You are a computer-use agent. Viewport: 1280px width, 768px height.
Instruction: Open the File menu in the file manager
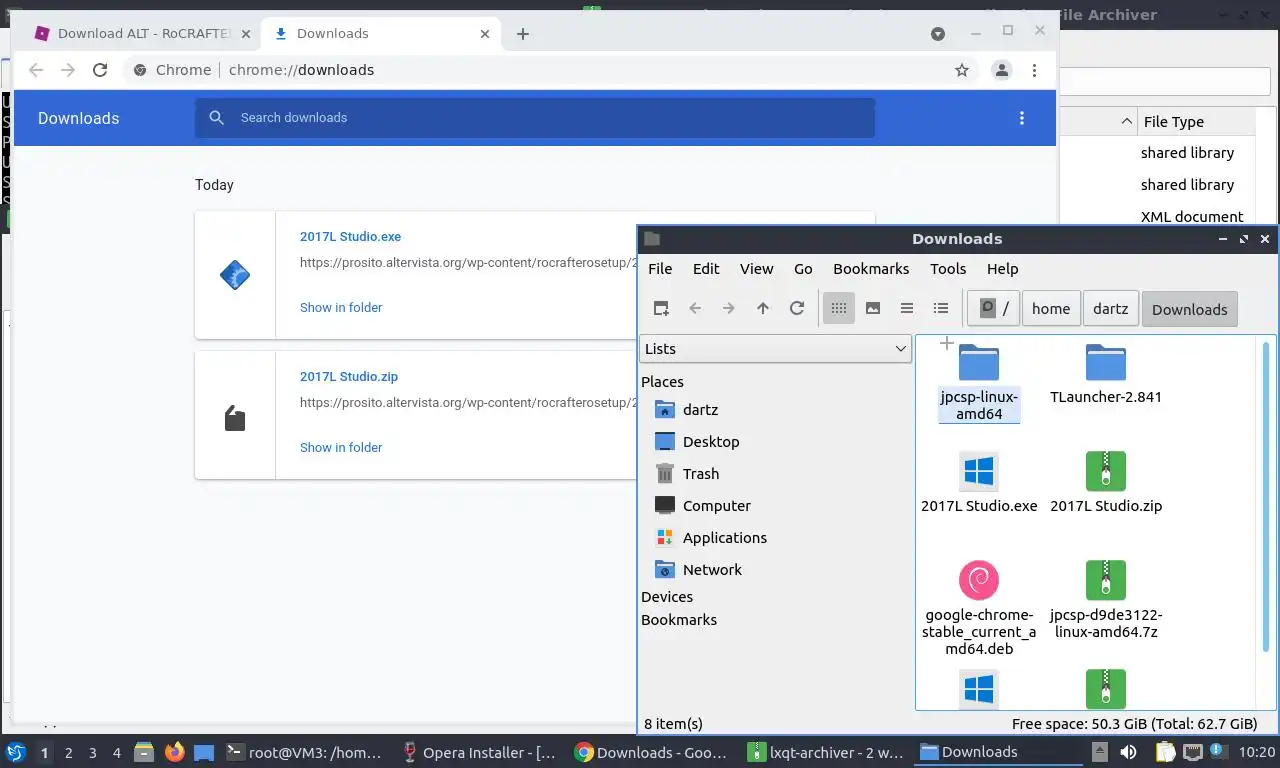click(660, 269)
